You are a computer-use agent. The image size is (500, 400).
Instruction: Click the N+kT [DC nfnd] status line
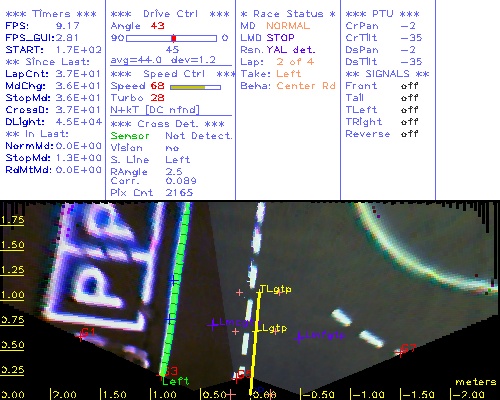(155, 110)
